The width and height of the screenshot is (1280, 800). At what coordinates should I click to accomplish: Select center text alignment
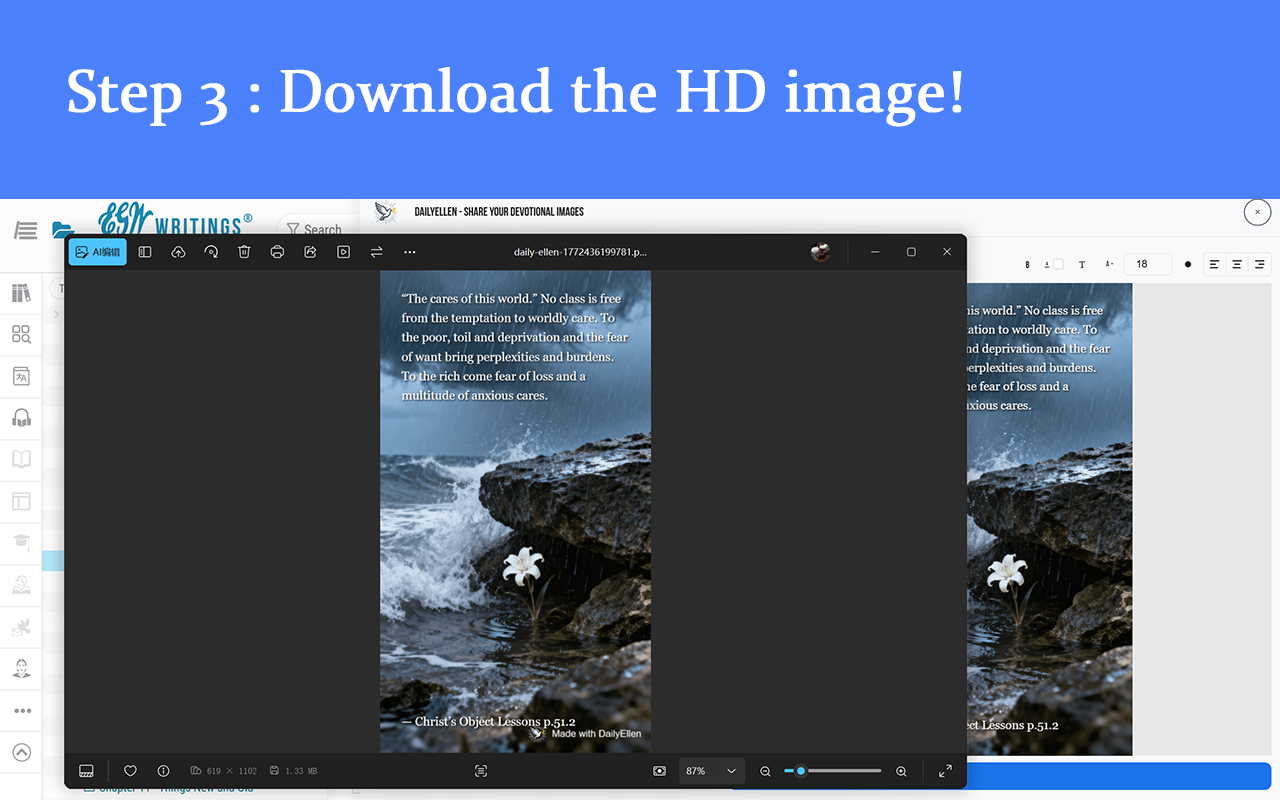tap(1237, 264)
